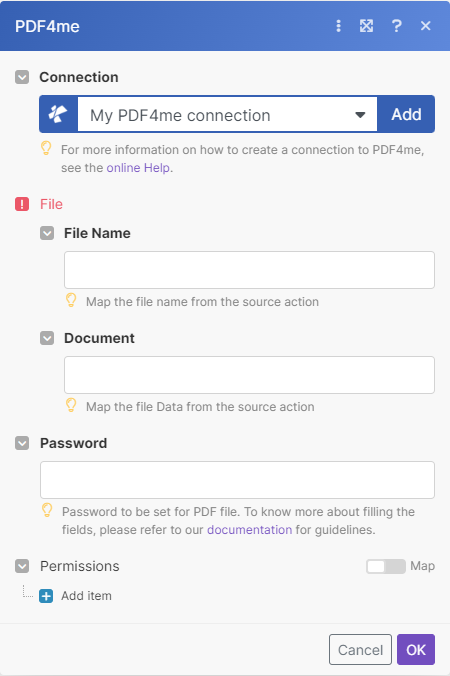Click the blue plus Add item icon

46,596
